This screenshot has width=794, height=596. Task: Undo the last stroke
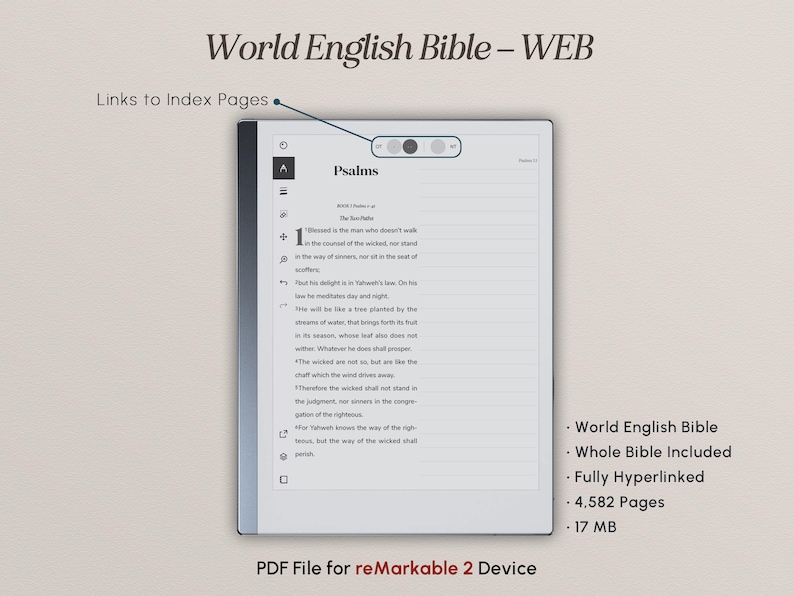pyautogui.click(x=284, y=283)
